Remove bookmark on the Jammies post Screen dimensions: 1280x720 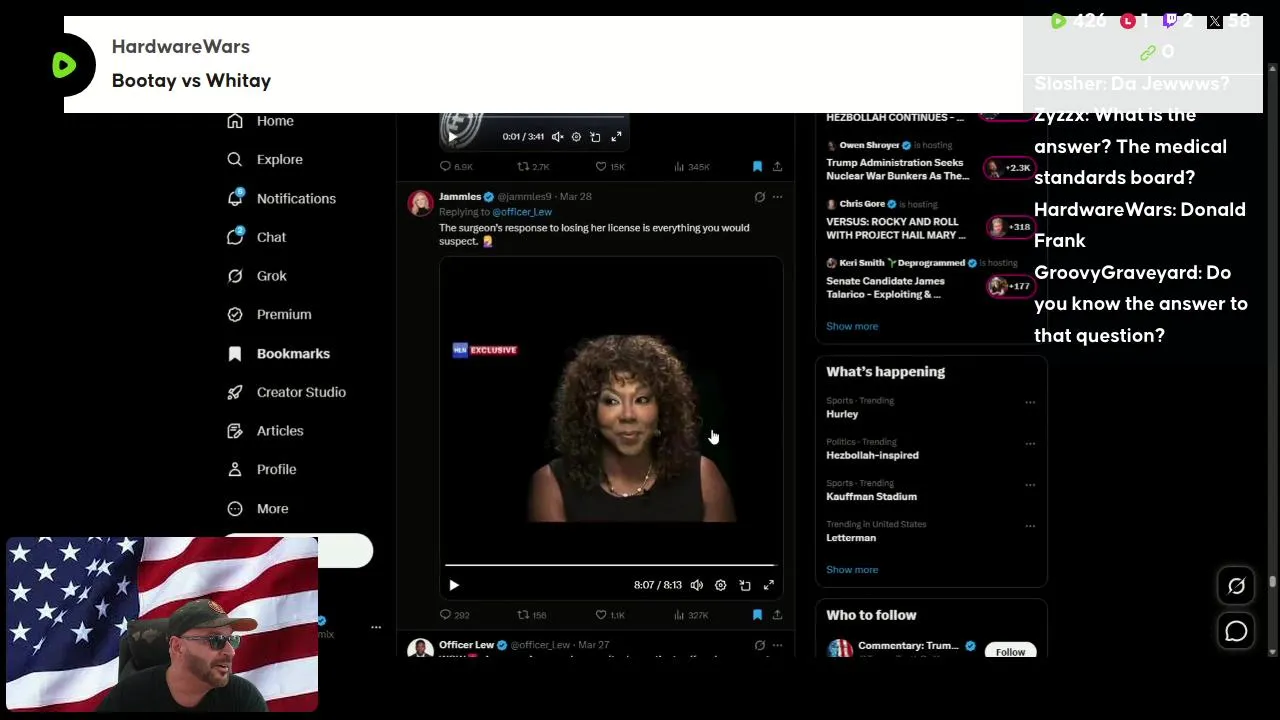click(757, 615)
